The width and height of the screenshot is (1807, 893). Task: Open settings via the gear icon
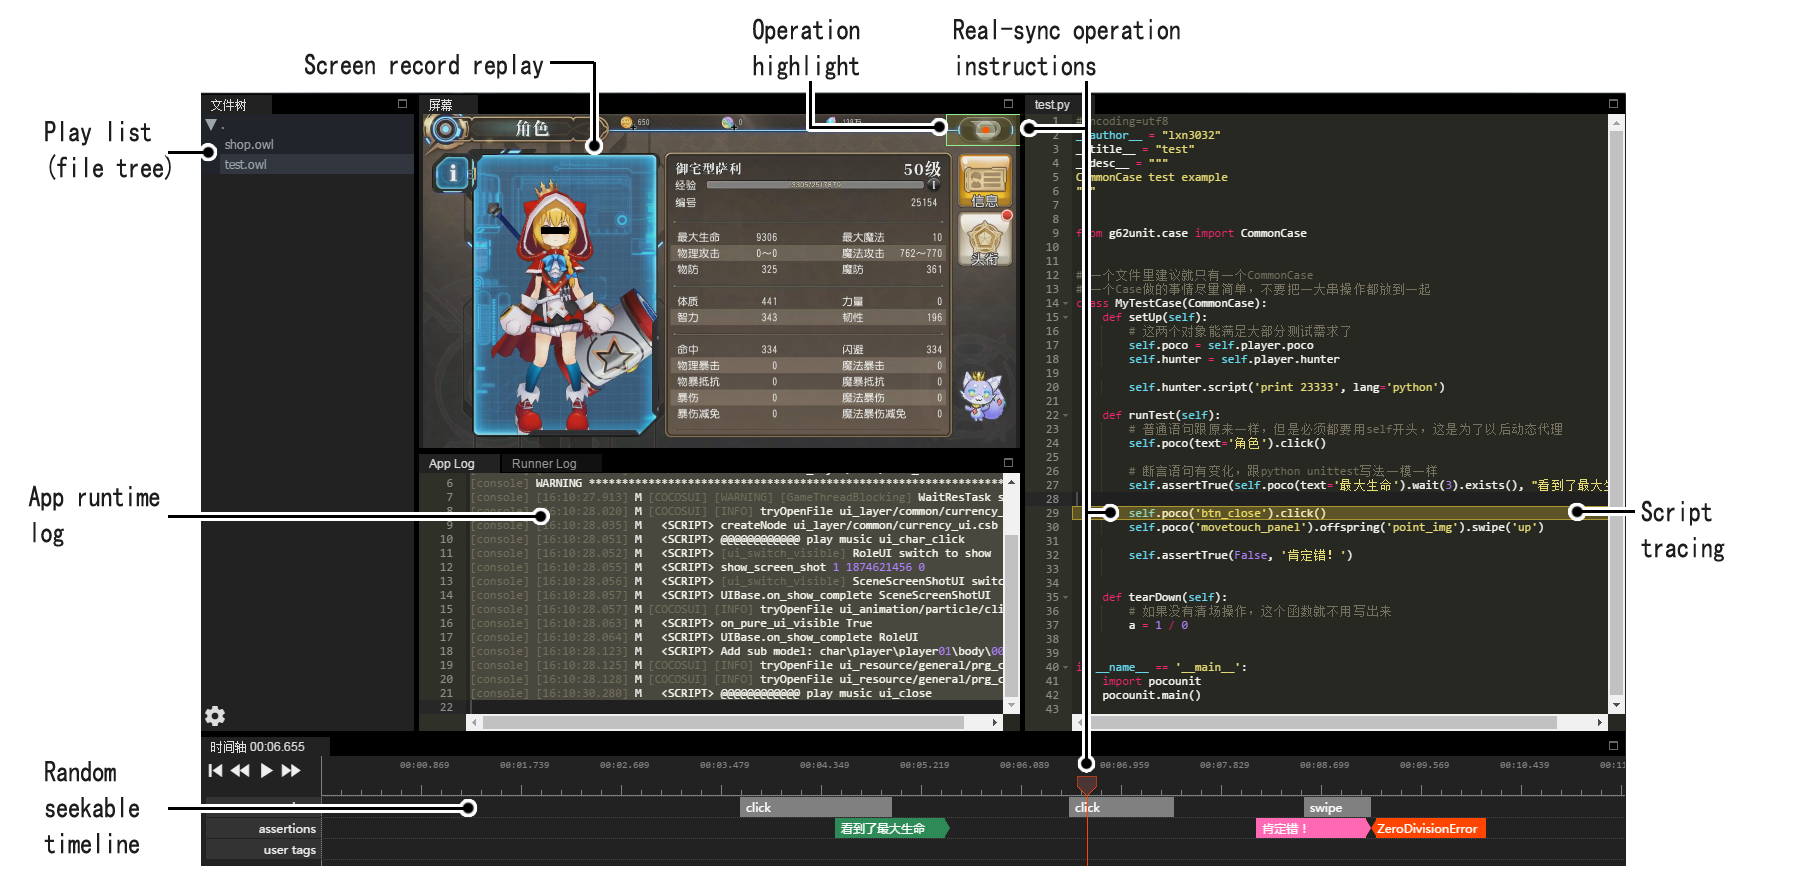pos(215,716)
